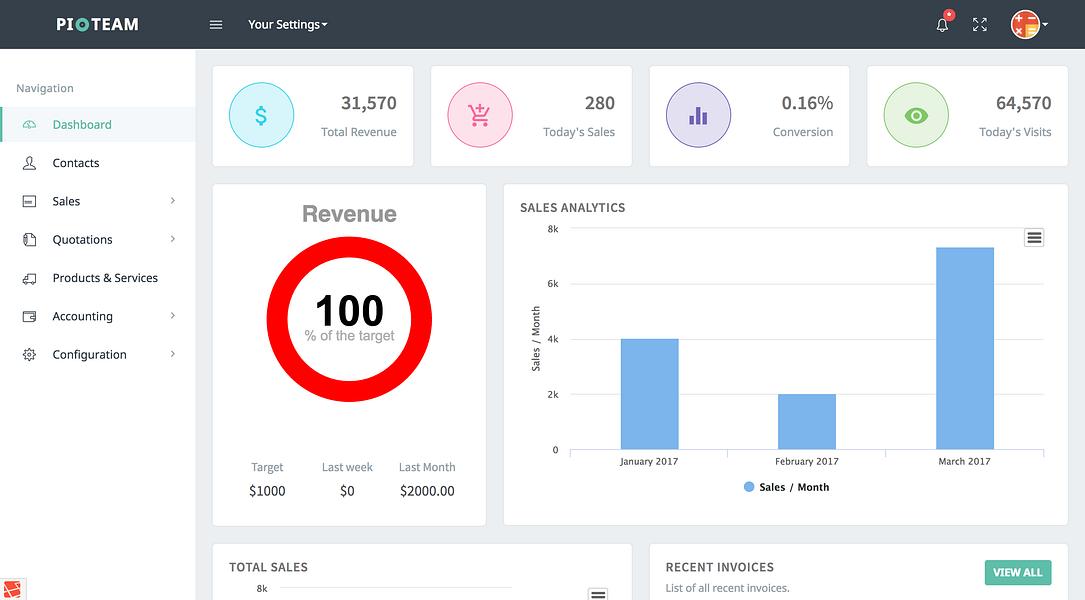
Task: Toggle the Sales / Month legend series
Action: (x=786, y=487)
